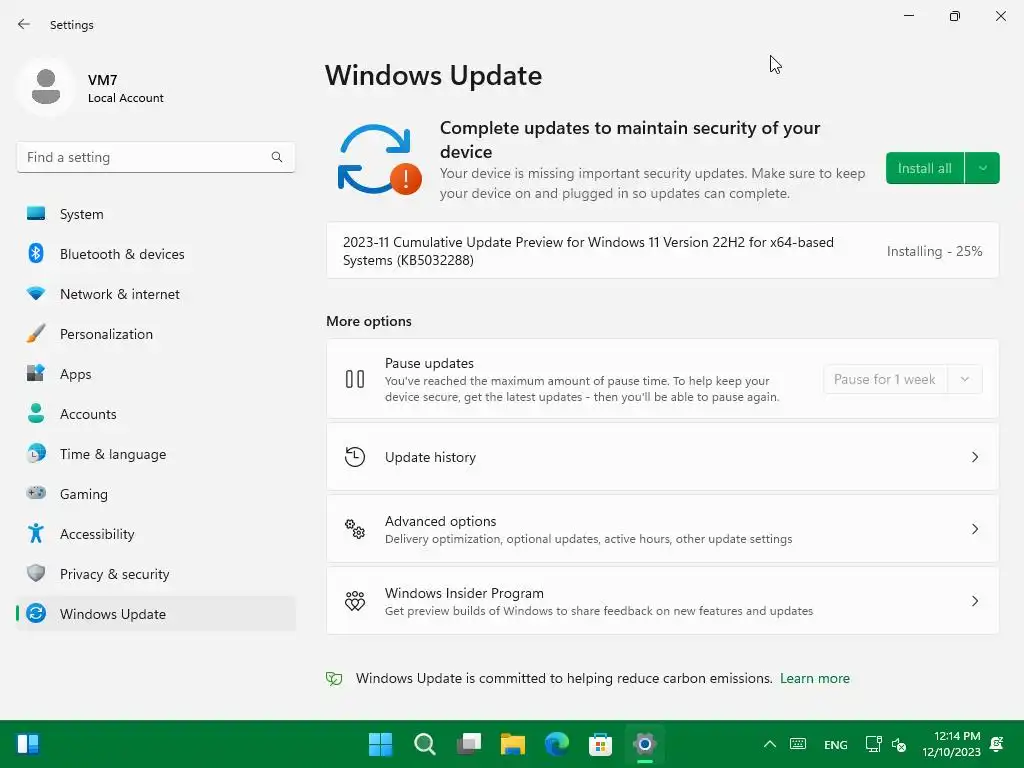Click the System monitor icon in sidebar

click(x=36, y=214)
